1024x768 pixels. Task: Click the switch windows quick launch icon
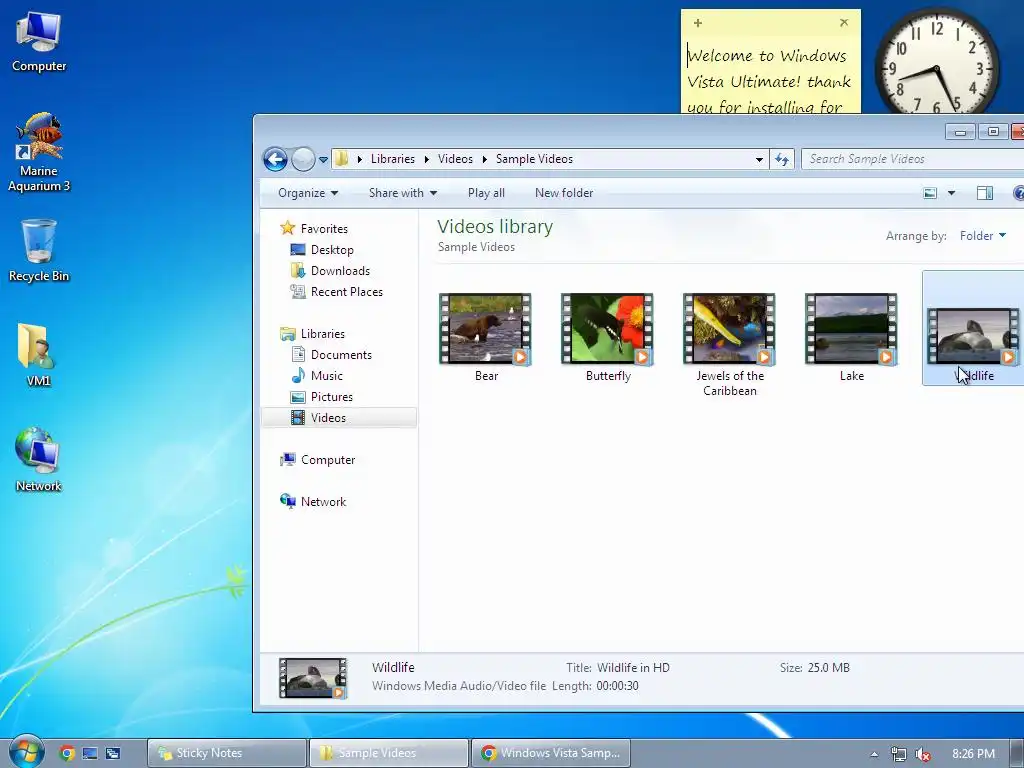tap(113, 753)
